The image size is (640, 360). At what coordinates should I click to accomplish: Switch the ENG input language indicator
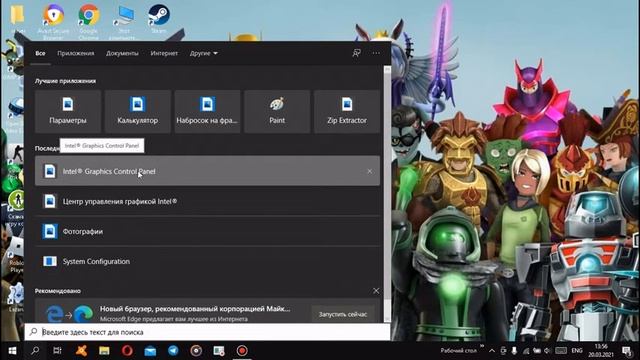coord(577,351)
